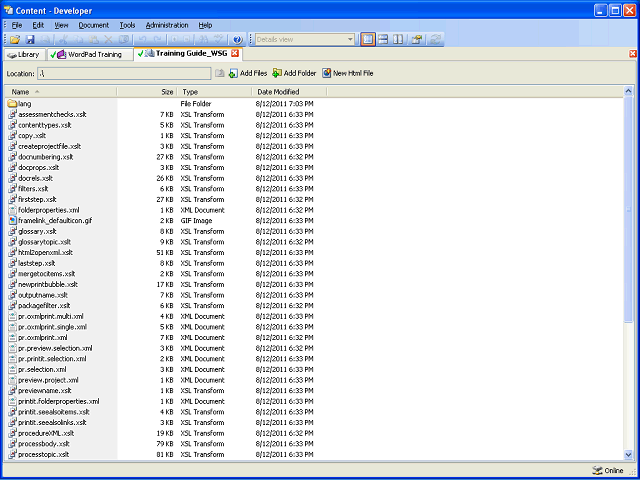Switch to the Library tab

(x=24, y=55)
